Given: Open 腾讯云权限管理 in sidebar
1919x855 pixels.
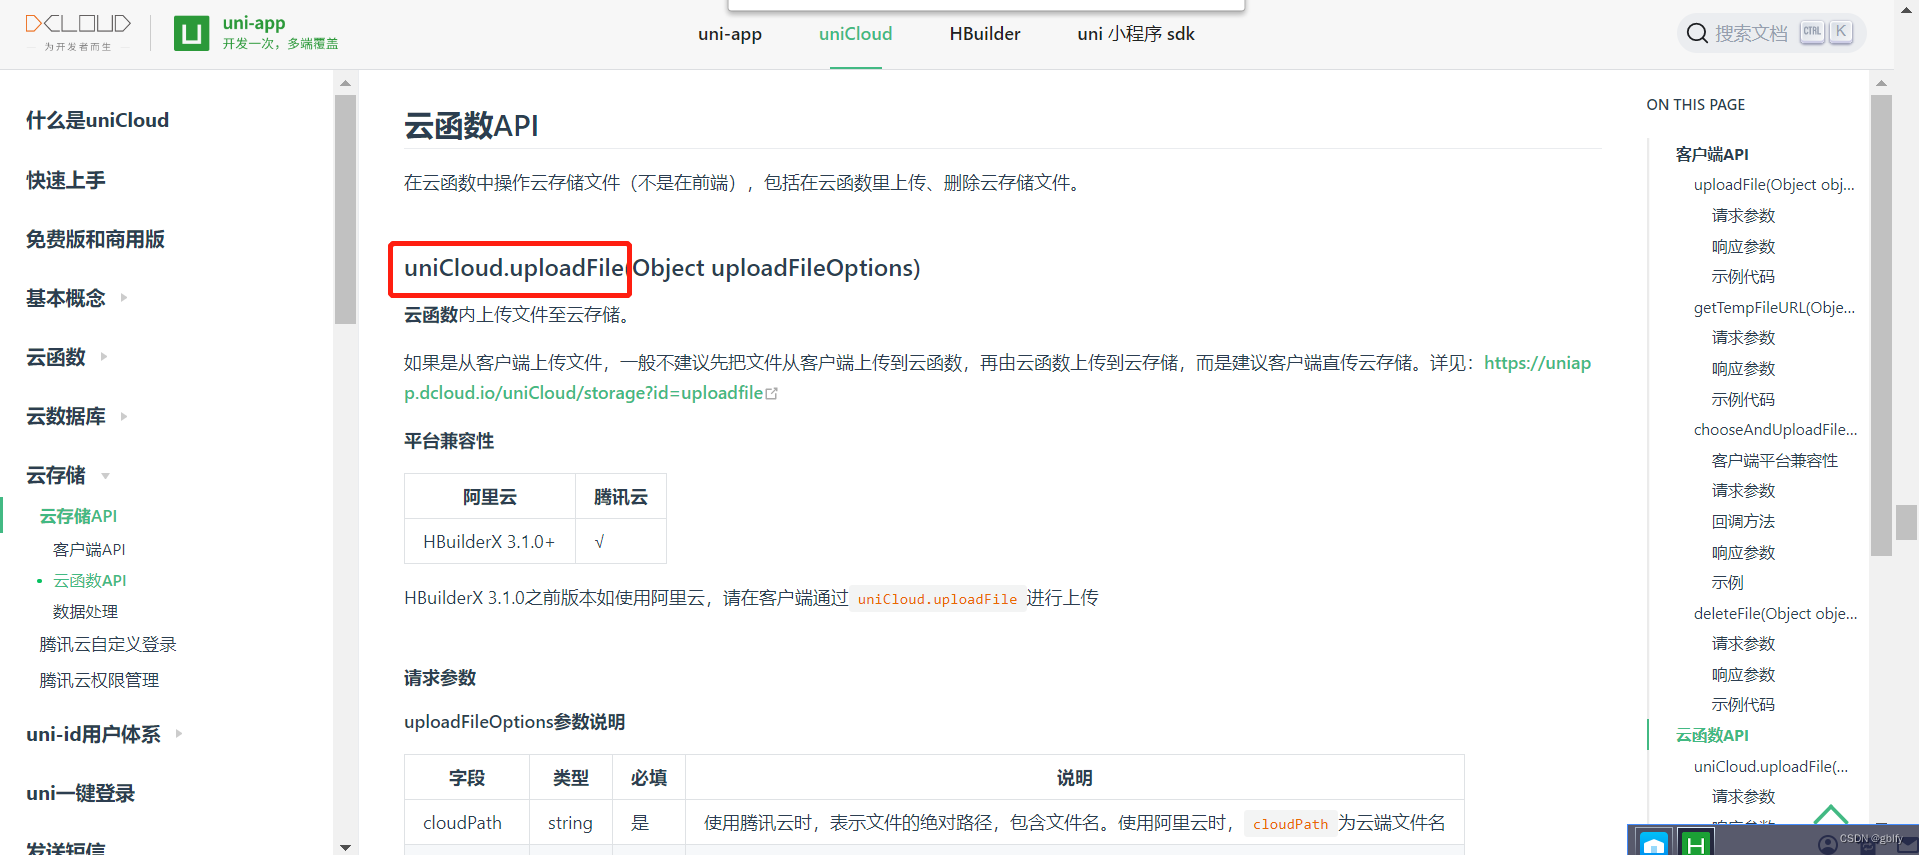Looking at the screenshot, I should point(99,681).
